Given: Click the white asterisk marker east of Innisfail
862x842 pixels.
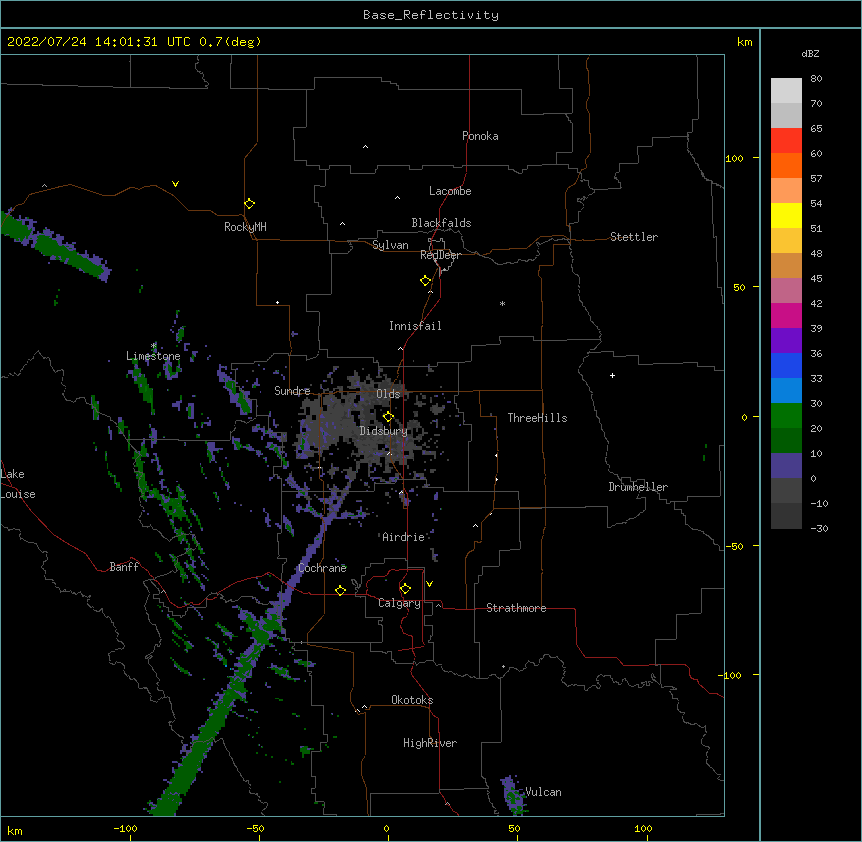Looking at the screenshot, I should (x=502, y=303).
